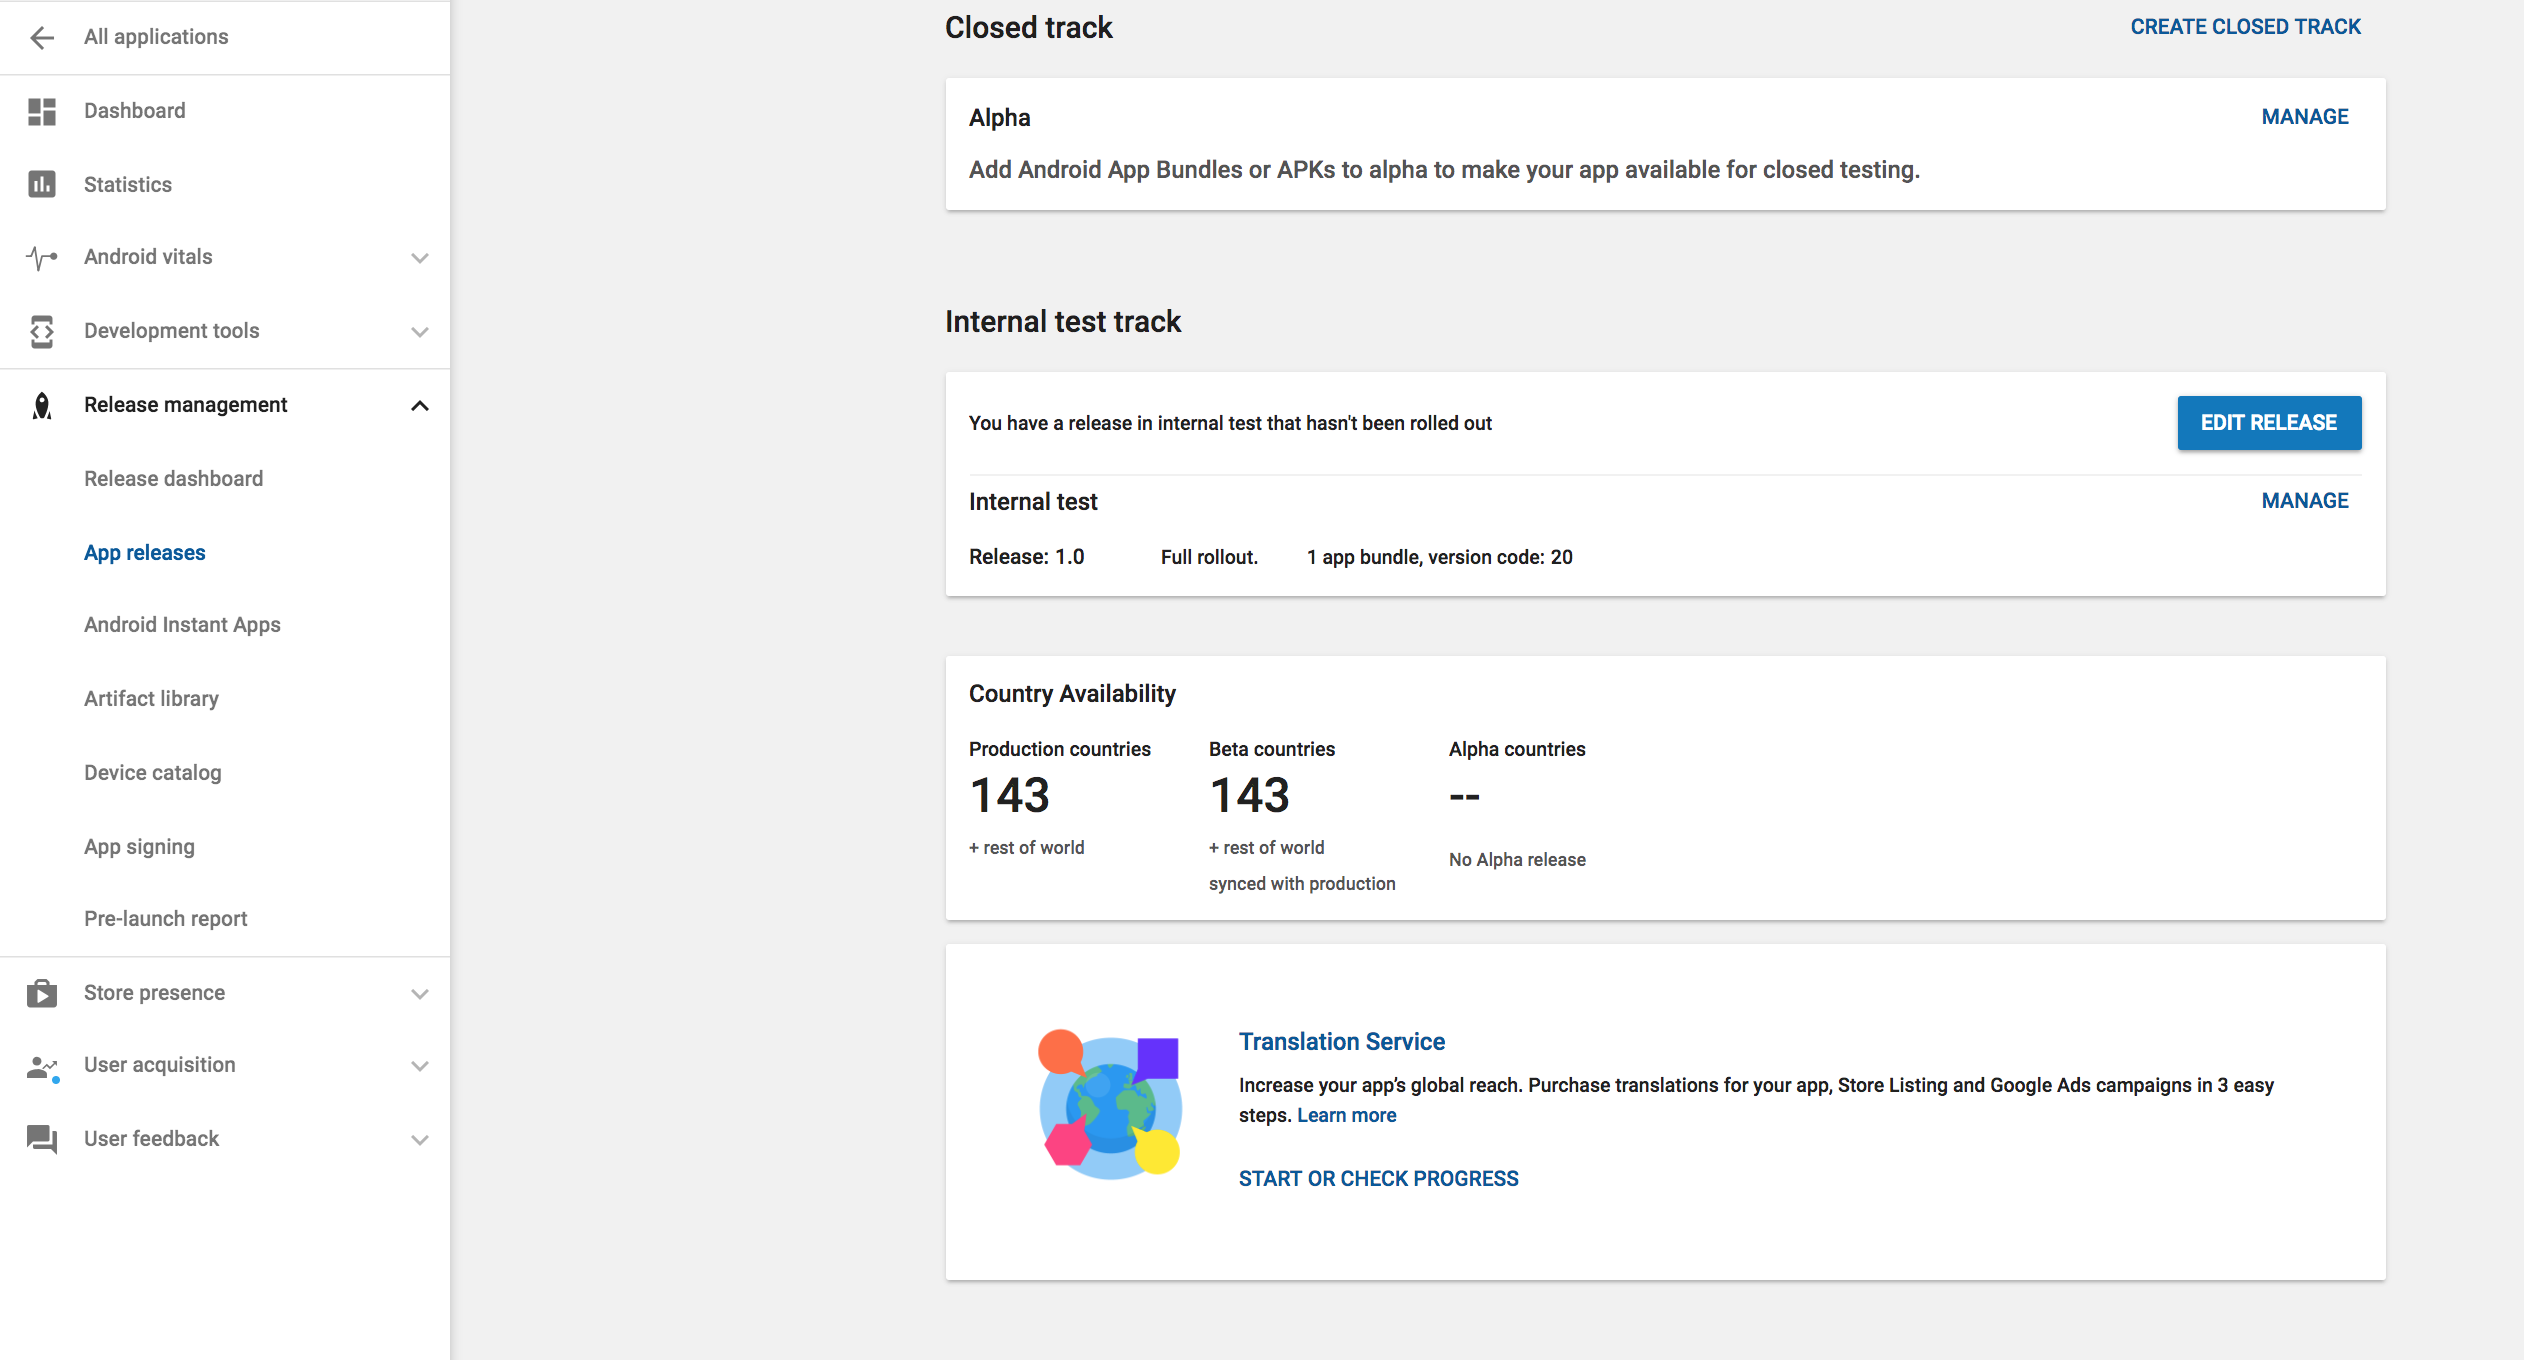Click 'synced with production' text
Screen dimensions: 2524x1360
coord(1301,884)
